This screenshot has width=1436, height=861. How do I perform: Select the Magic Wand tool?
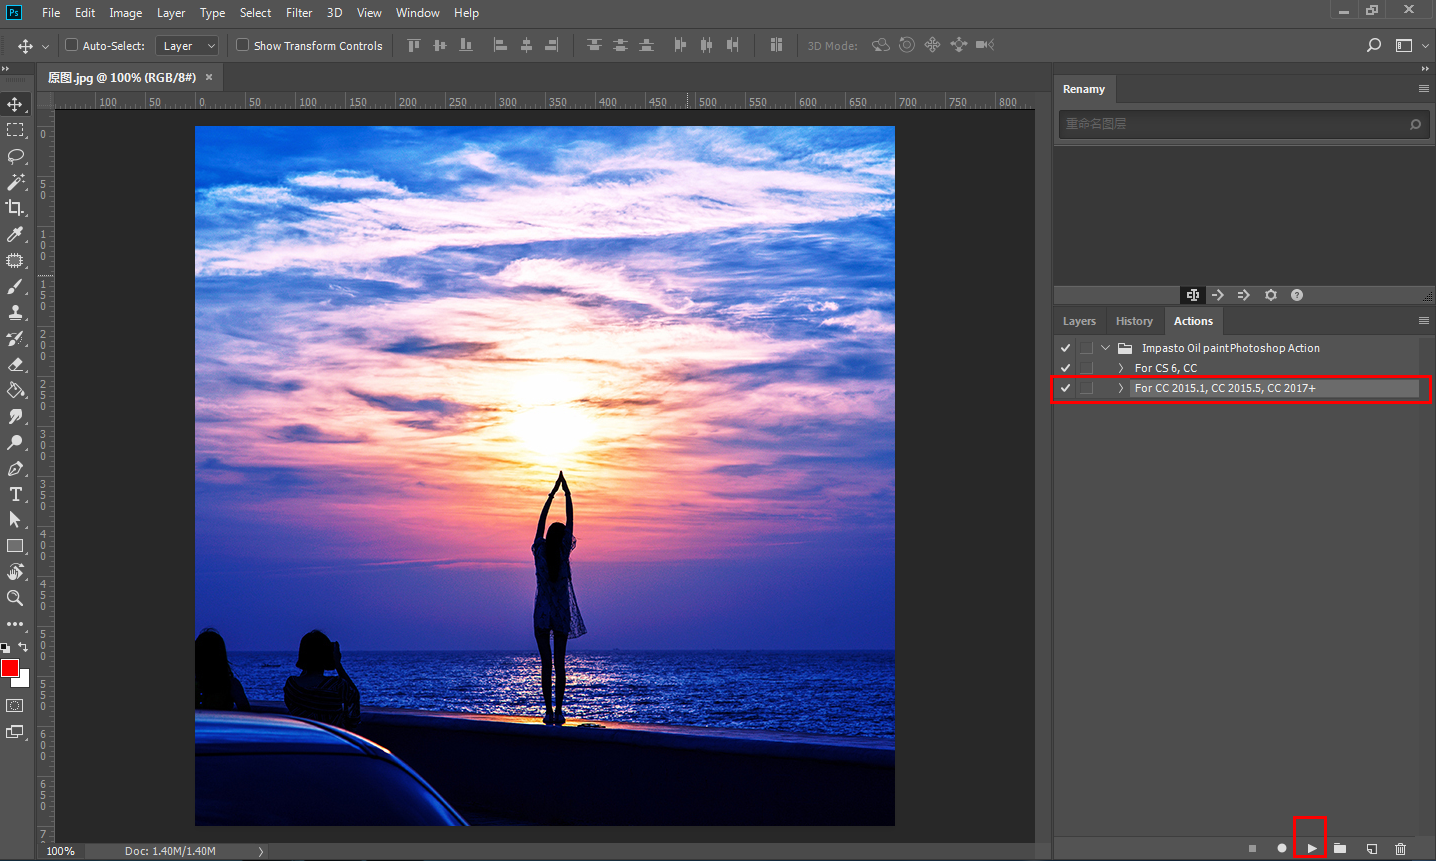click(15, 182)
